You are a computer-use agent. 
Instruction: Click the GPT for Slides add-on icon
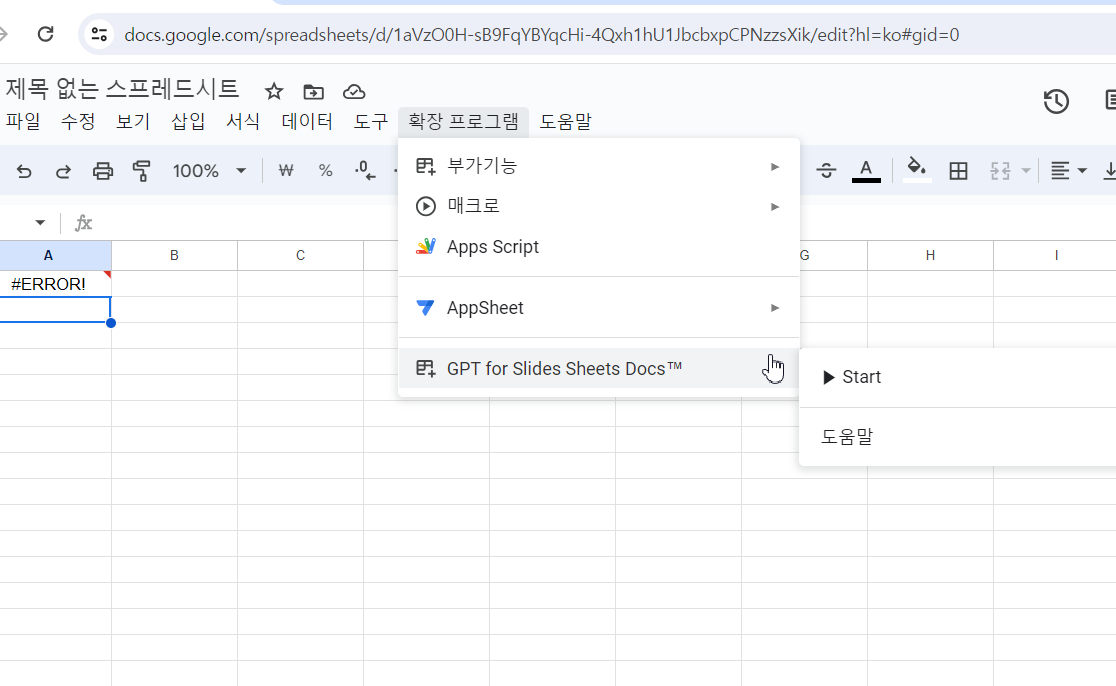[426, 369]
